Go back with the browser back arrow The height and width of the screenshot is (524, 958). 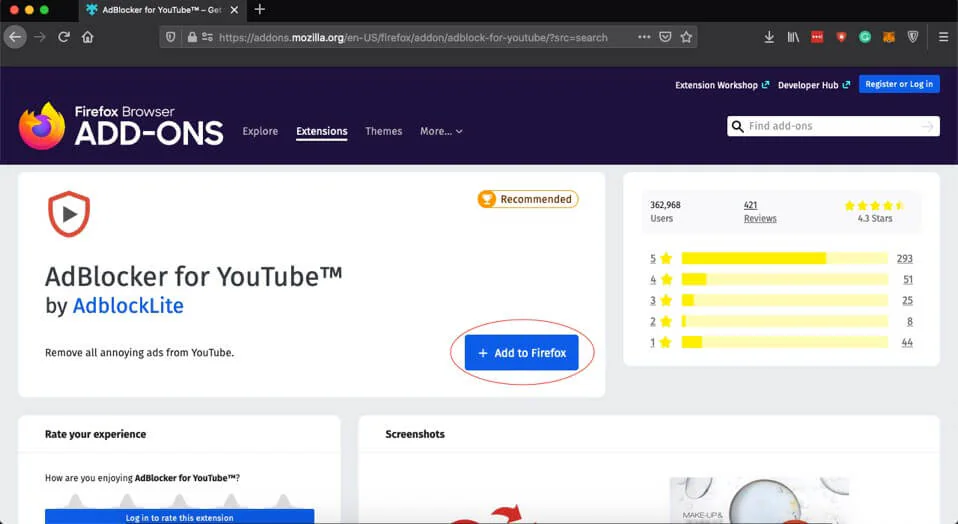point(15,37)
